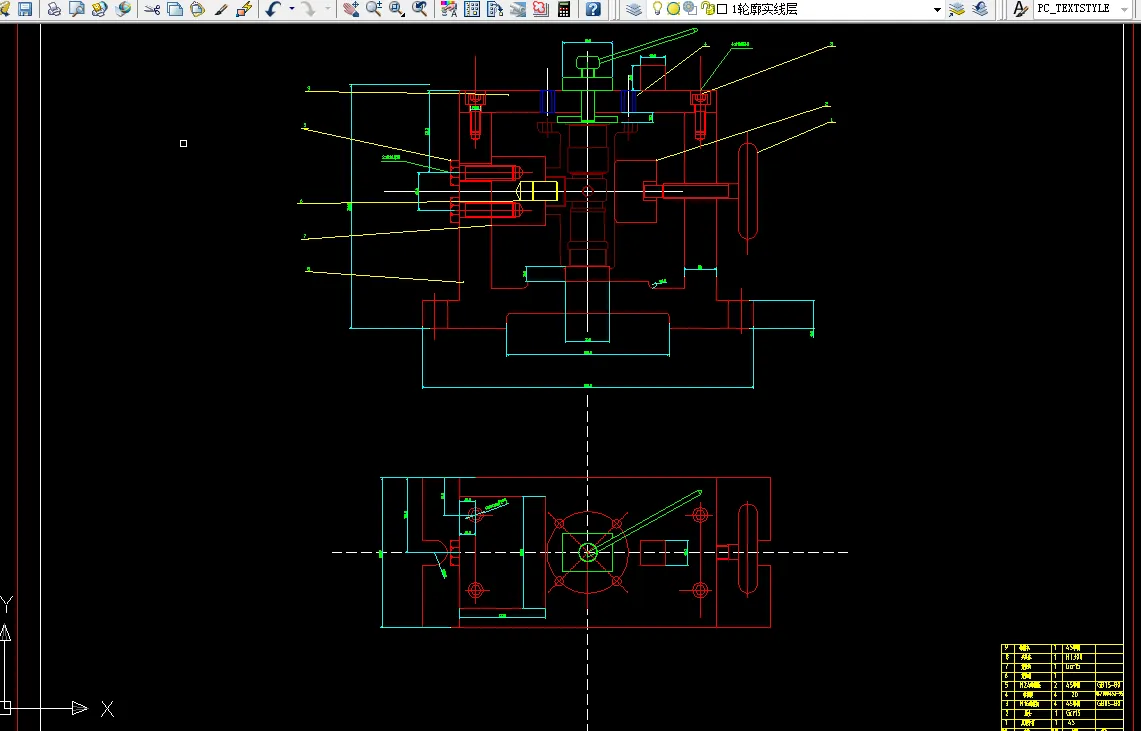Toggle layer on/off light bulb
This screenshot has width=1141, height=731.
(x=657, y=9)
